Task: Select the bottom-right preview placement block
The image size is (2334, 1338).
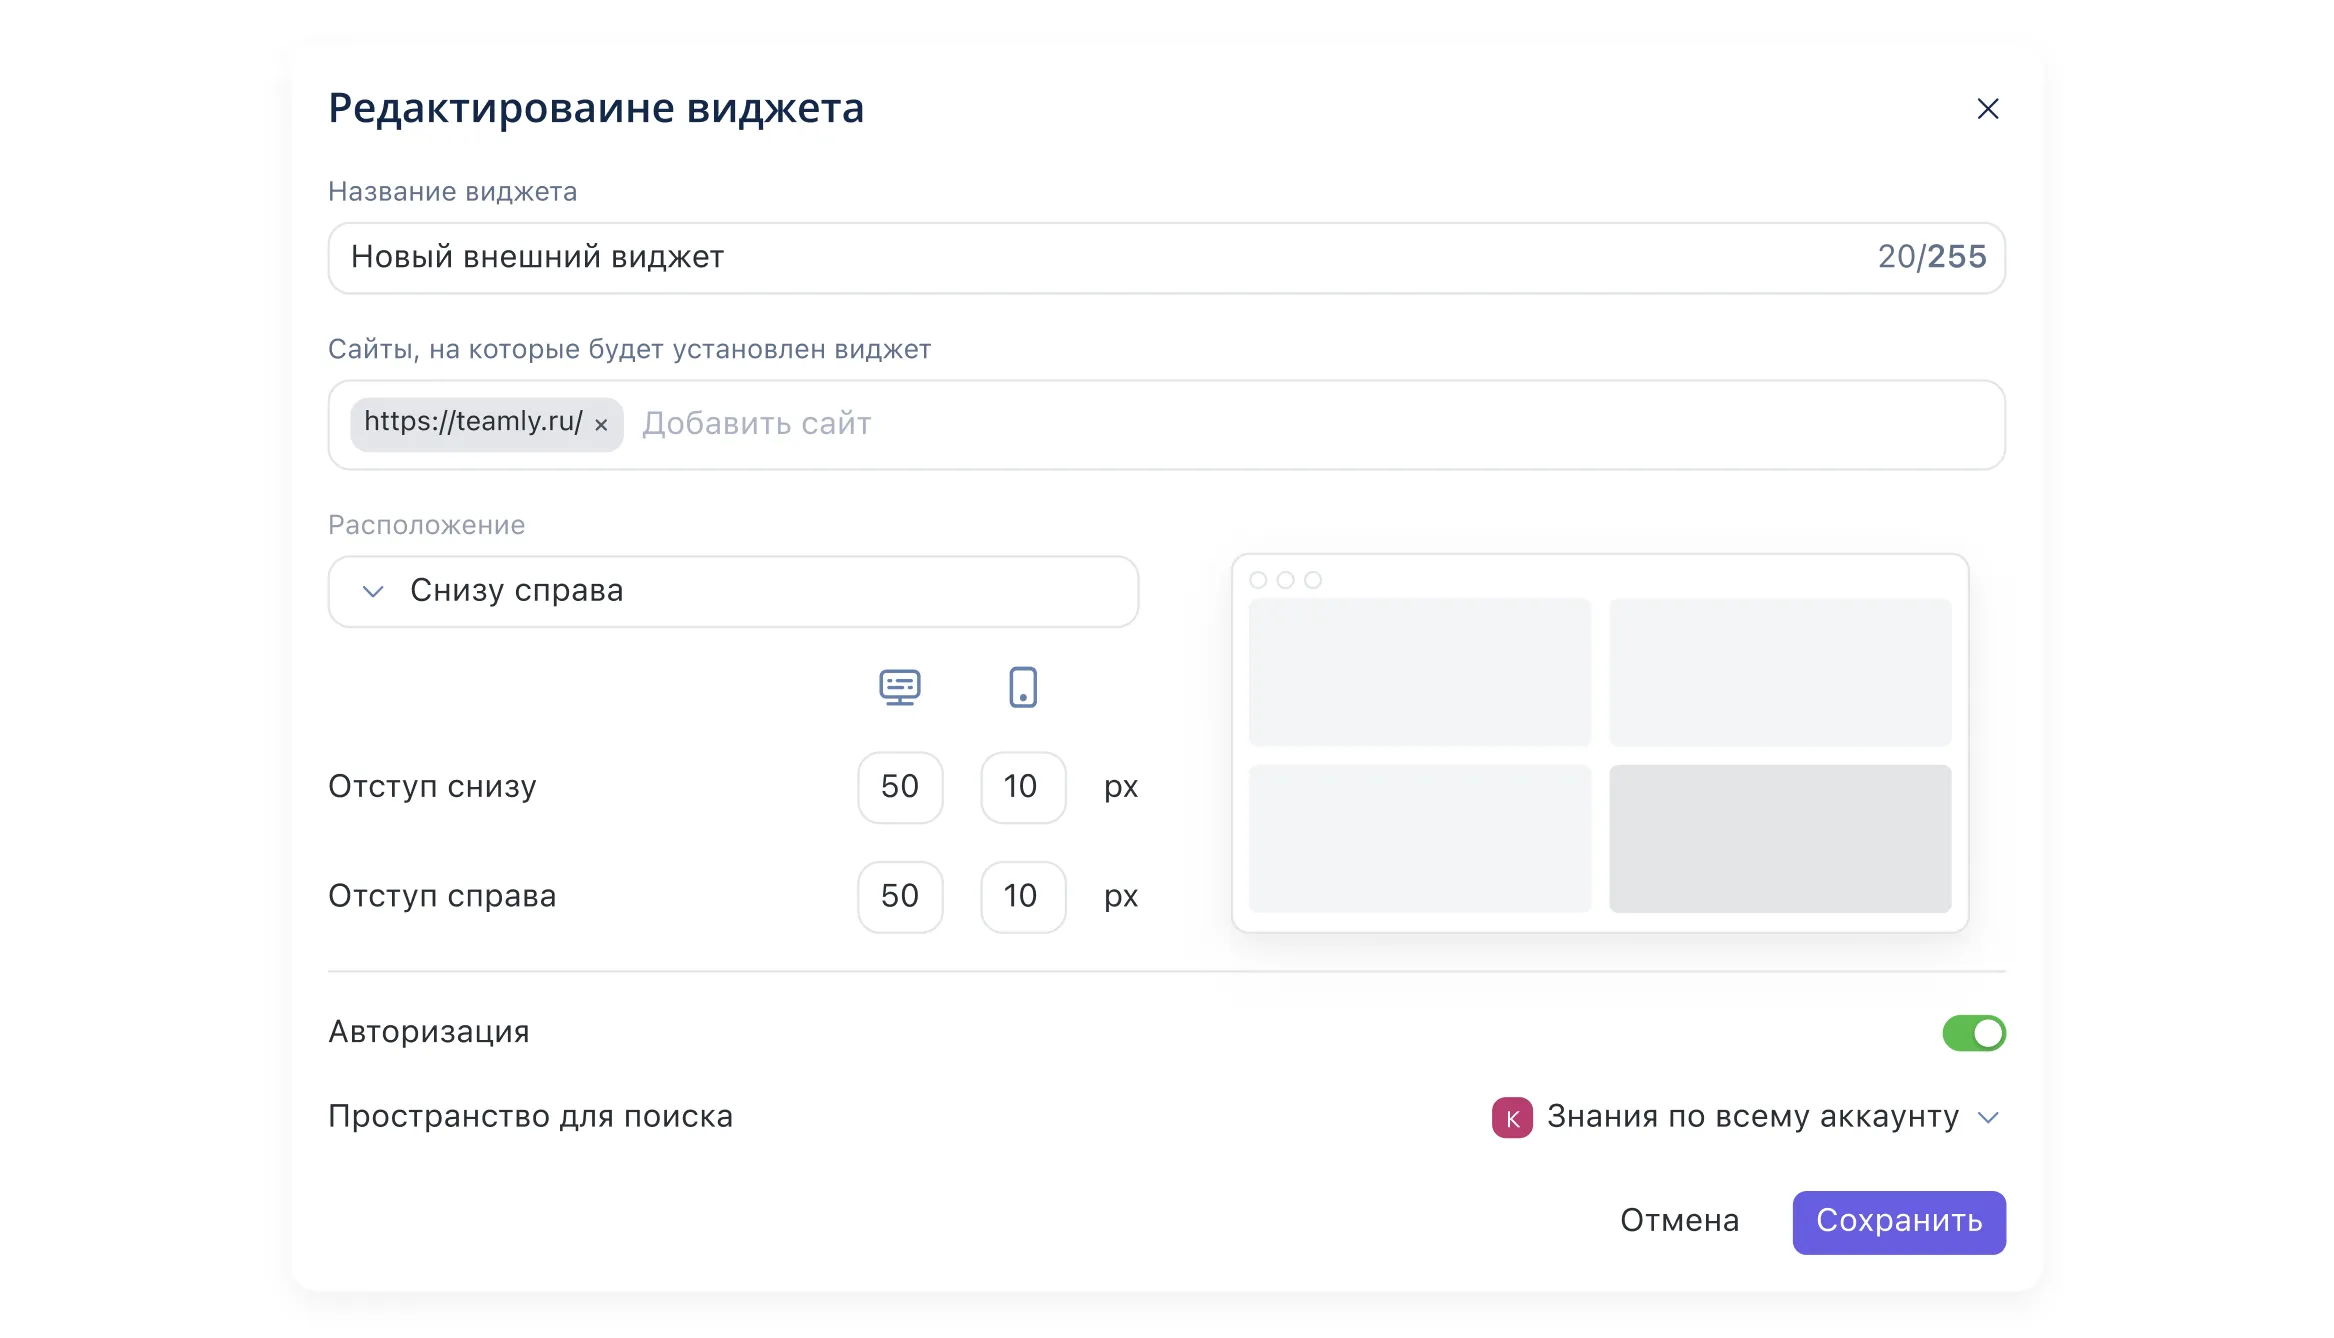Action: click(1779, 838)
